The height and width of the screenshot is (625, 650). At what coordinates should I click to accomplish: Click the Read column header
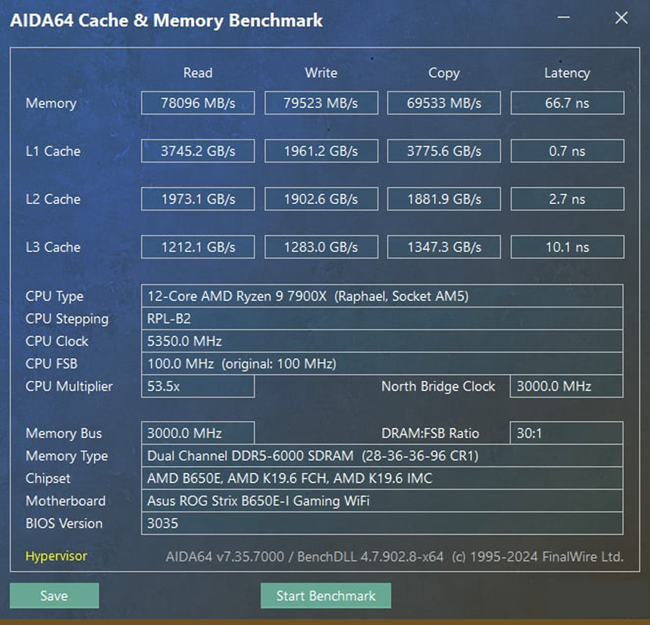[198, 73]
